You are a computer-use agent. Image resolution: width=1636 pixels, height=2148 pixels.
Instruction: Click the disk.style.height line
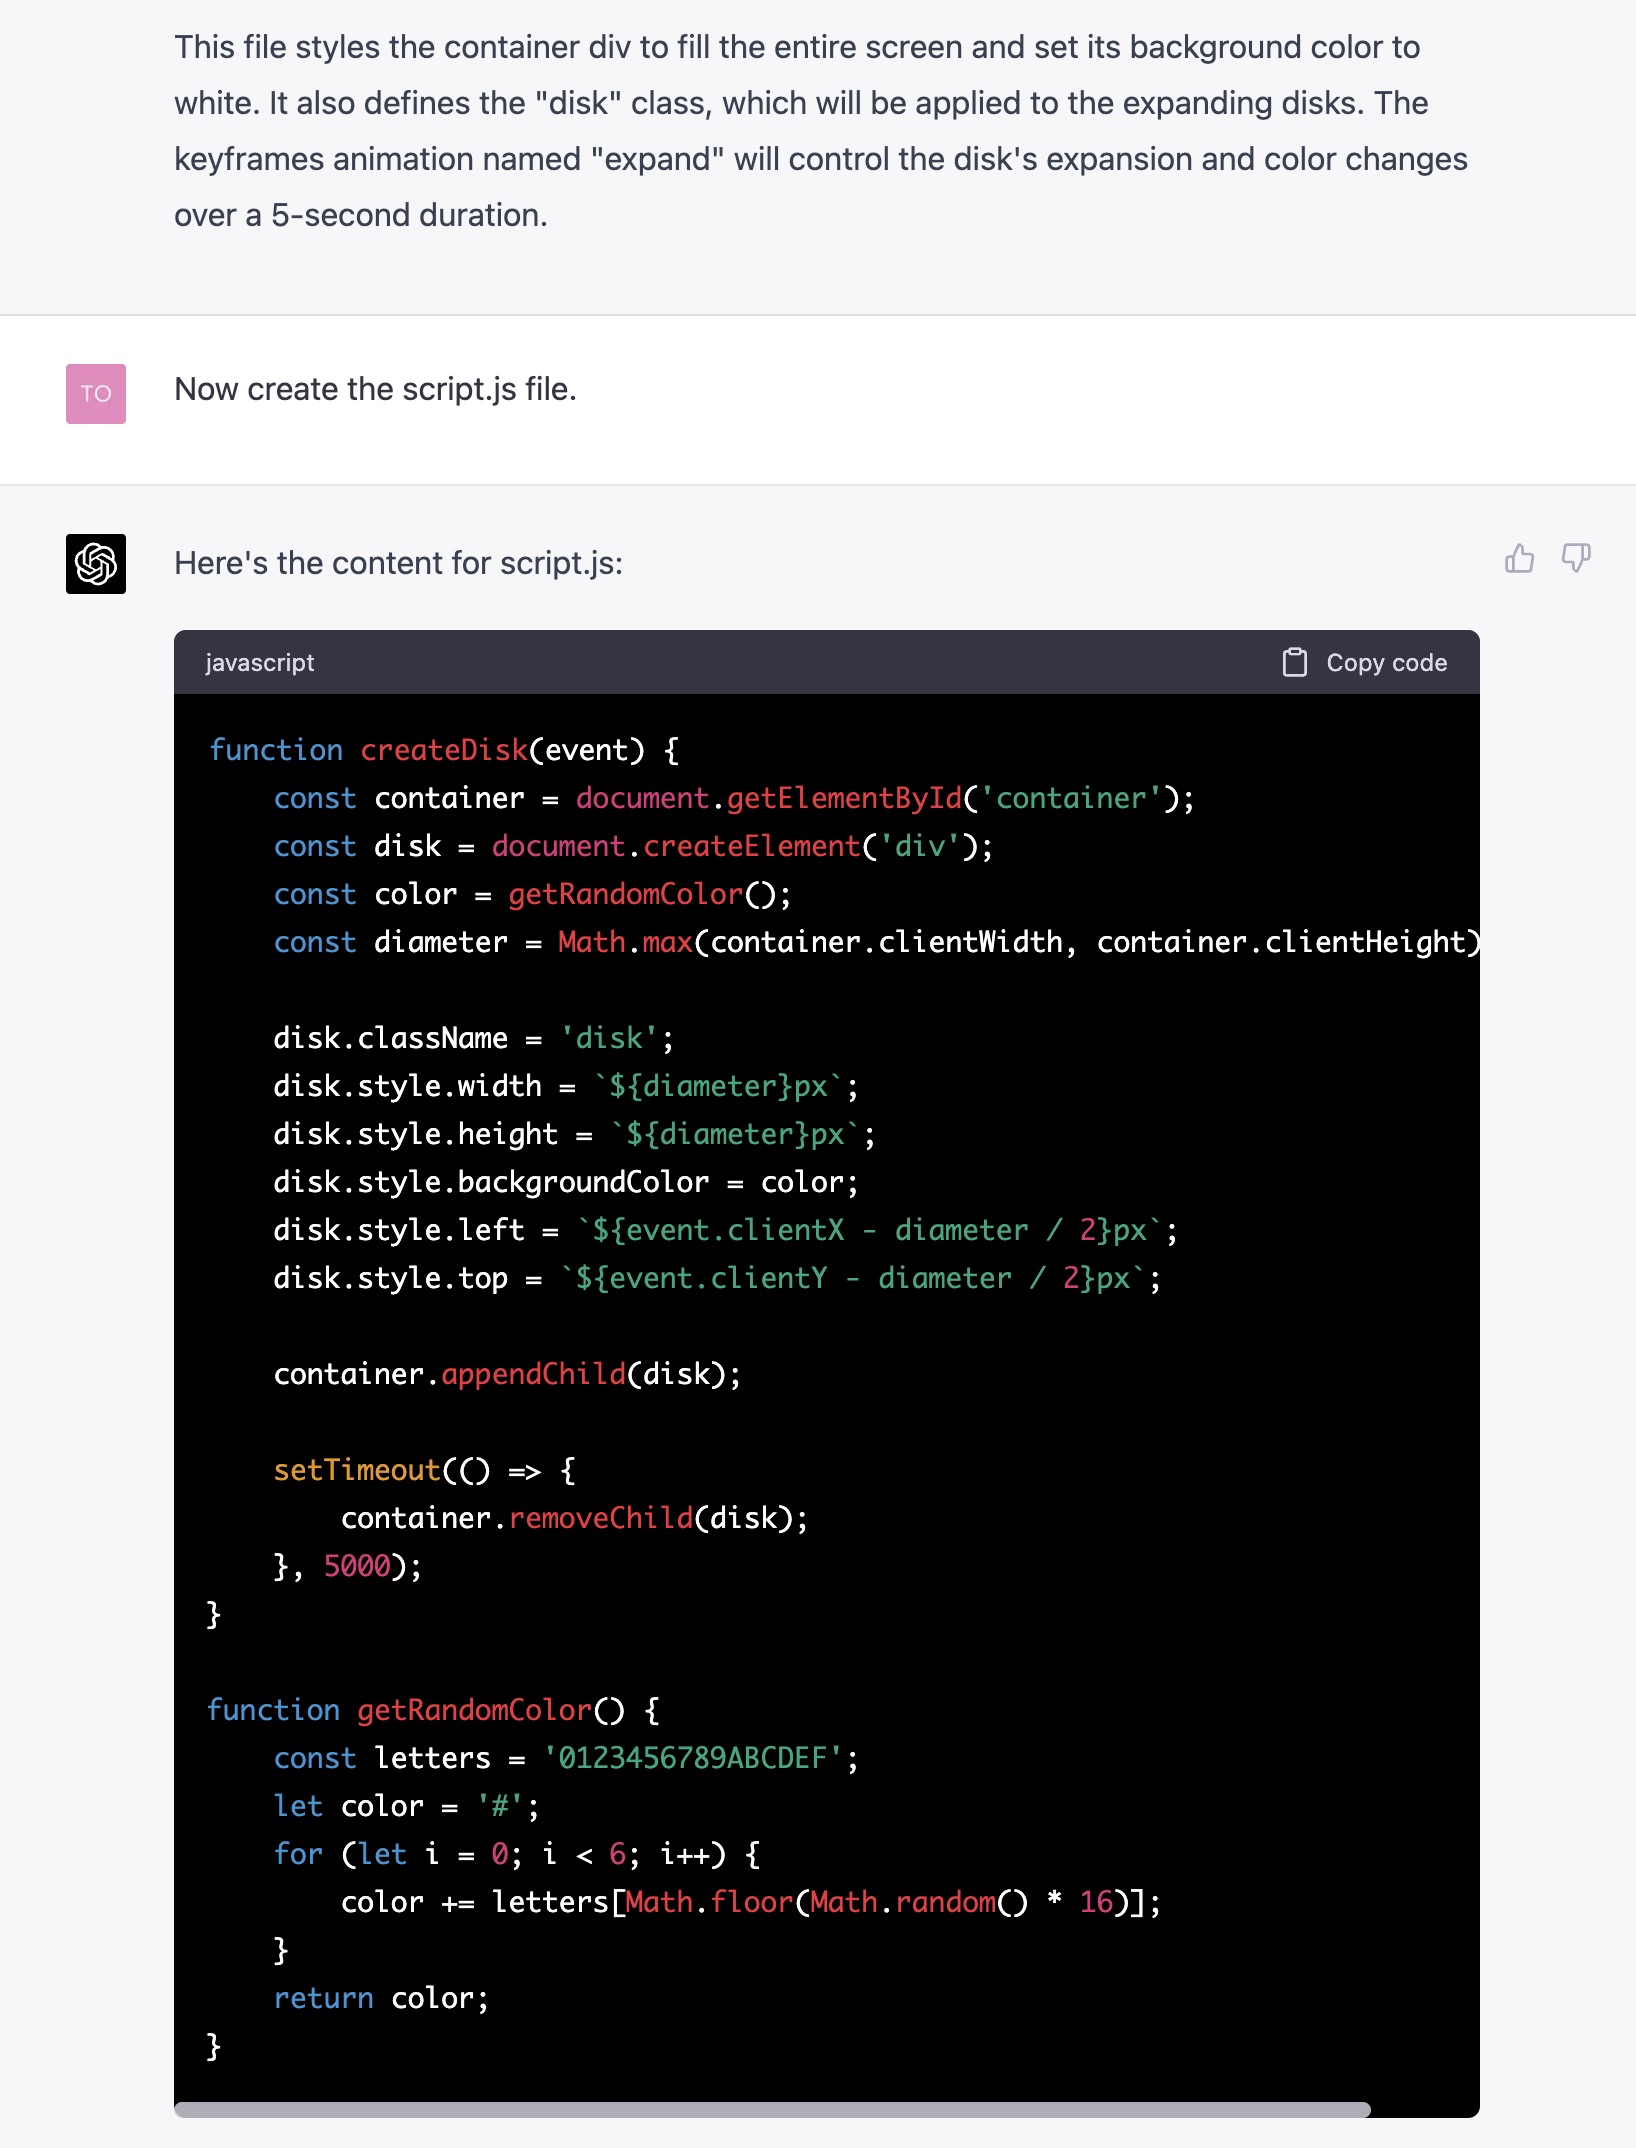[x=574, y=1134]
